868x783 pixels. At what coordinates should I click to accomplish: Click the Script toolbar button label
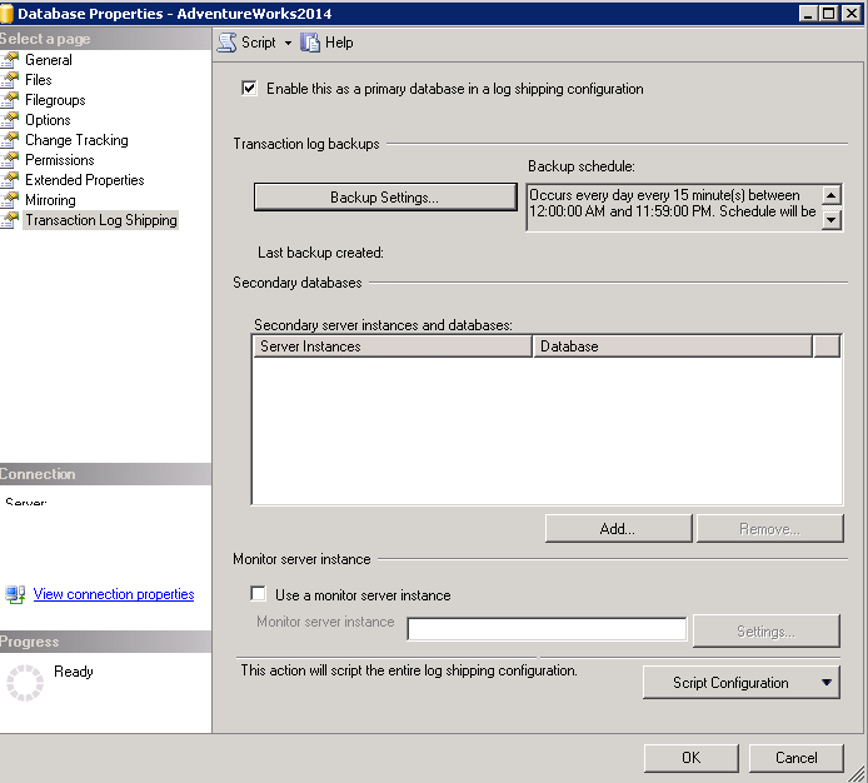pyautogui.click(x=259, y=43)
